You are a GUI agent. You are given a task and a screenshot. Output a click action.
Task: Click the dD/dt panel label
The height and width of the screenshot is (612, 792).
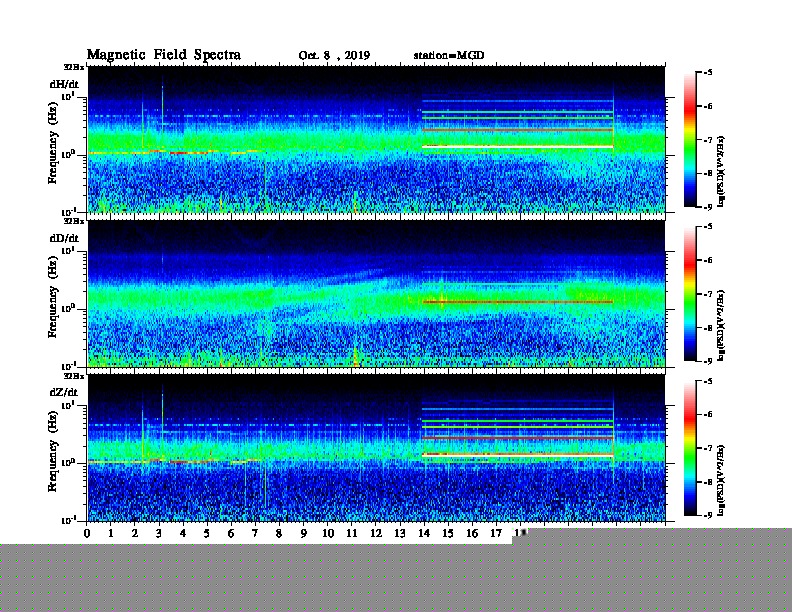pyautogui.click(x=64, y=238)
